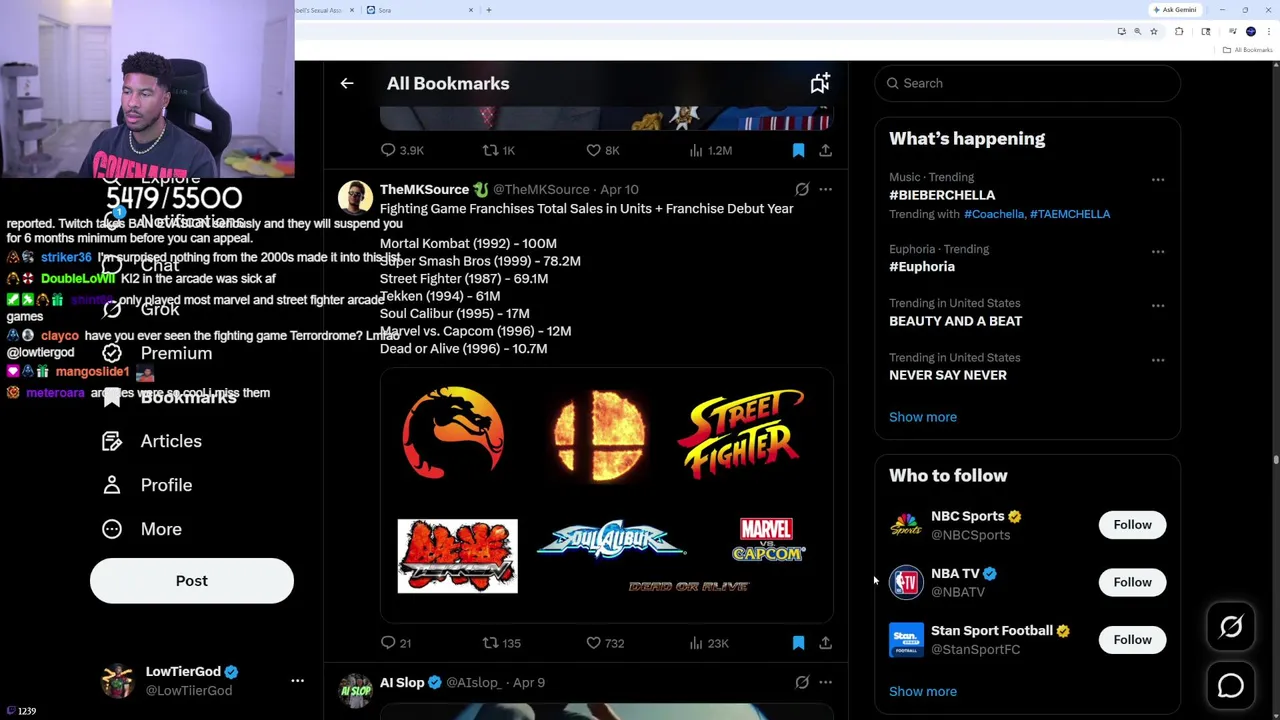Image resolution: width=1280 pixels, height=720 pixels.
Task: Click the Ask Gemini button
Action: pos(1175,10)
